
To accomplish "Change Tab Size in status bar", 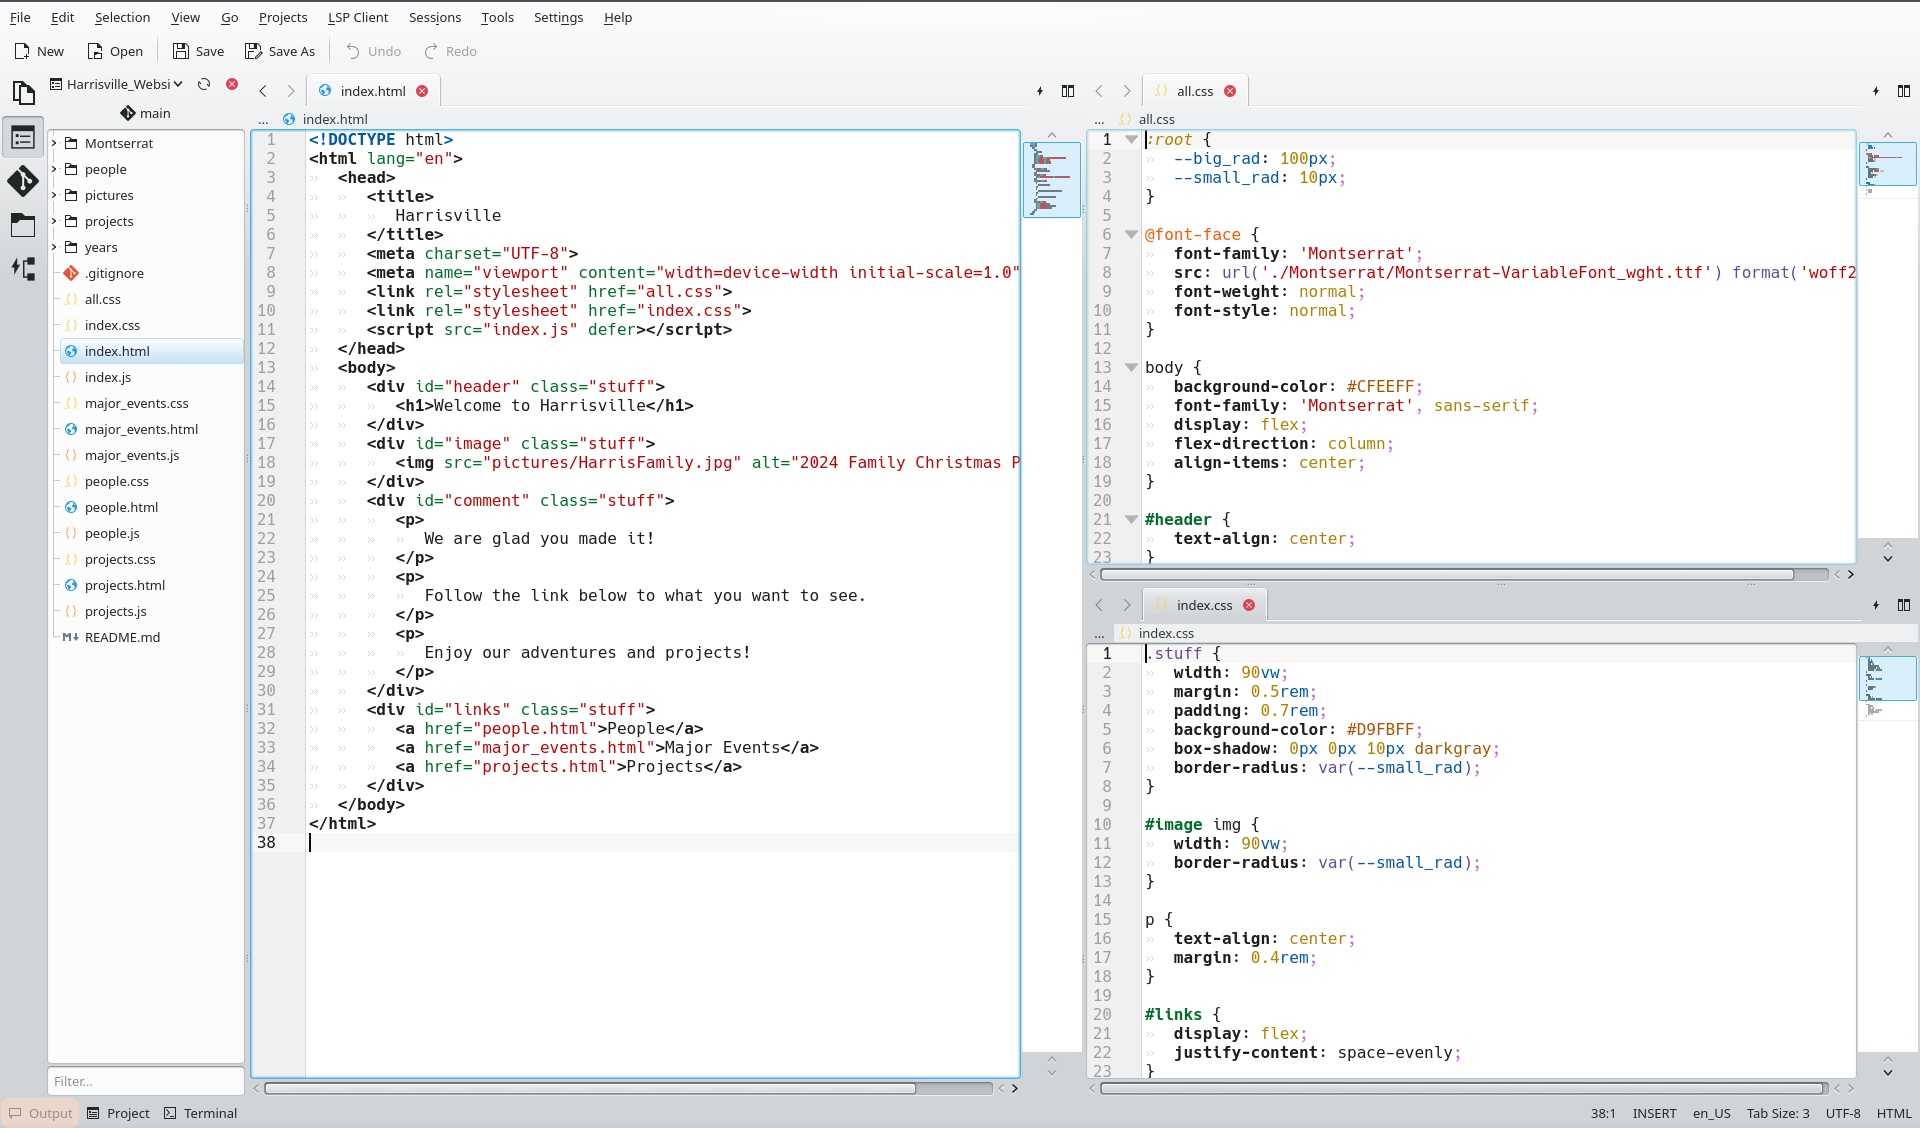I will (1778, 1113).
